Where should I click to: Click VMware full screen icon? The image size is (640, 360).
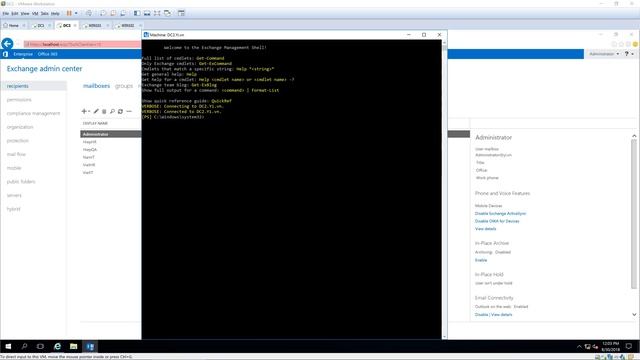(x=157, y=13)
